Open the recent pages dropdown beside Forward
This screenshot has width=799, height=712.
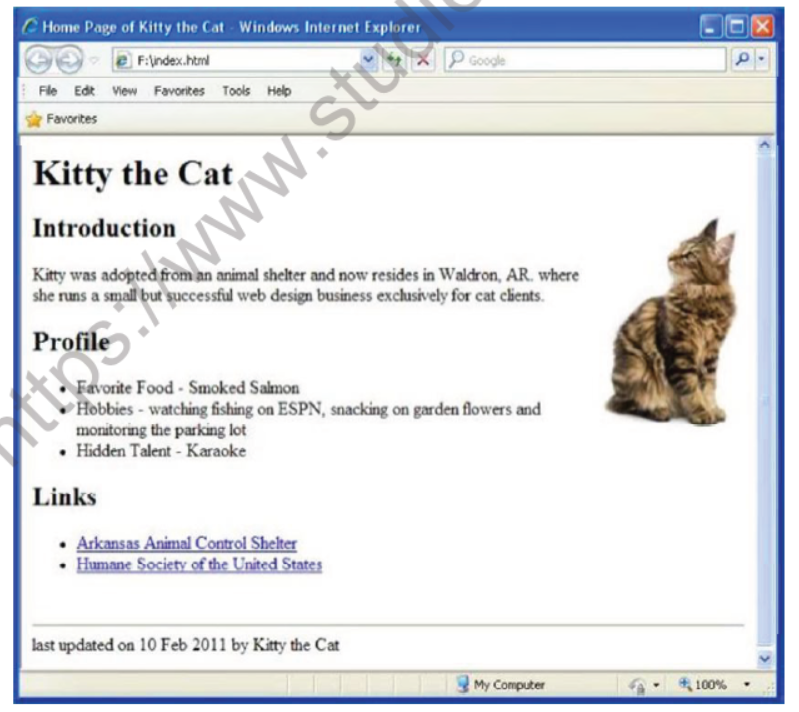coord(94,61)
